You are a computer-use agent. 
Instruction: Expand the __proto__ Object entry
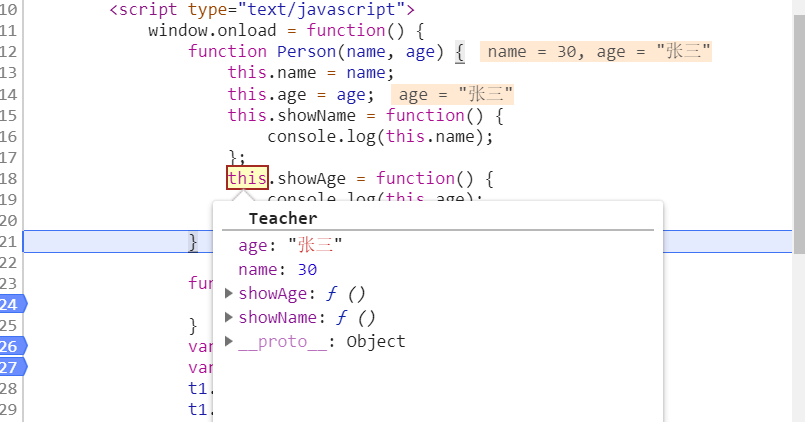(x=230, y=341)
